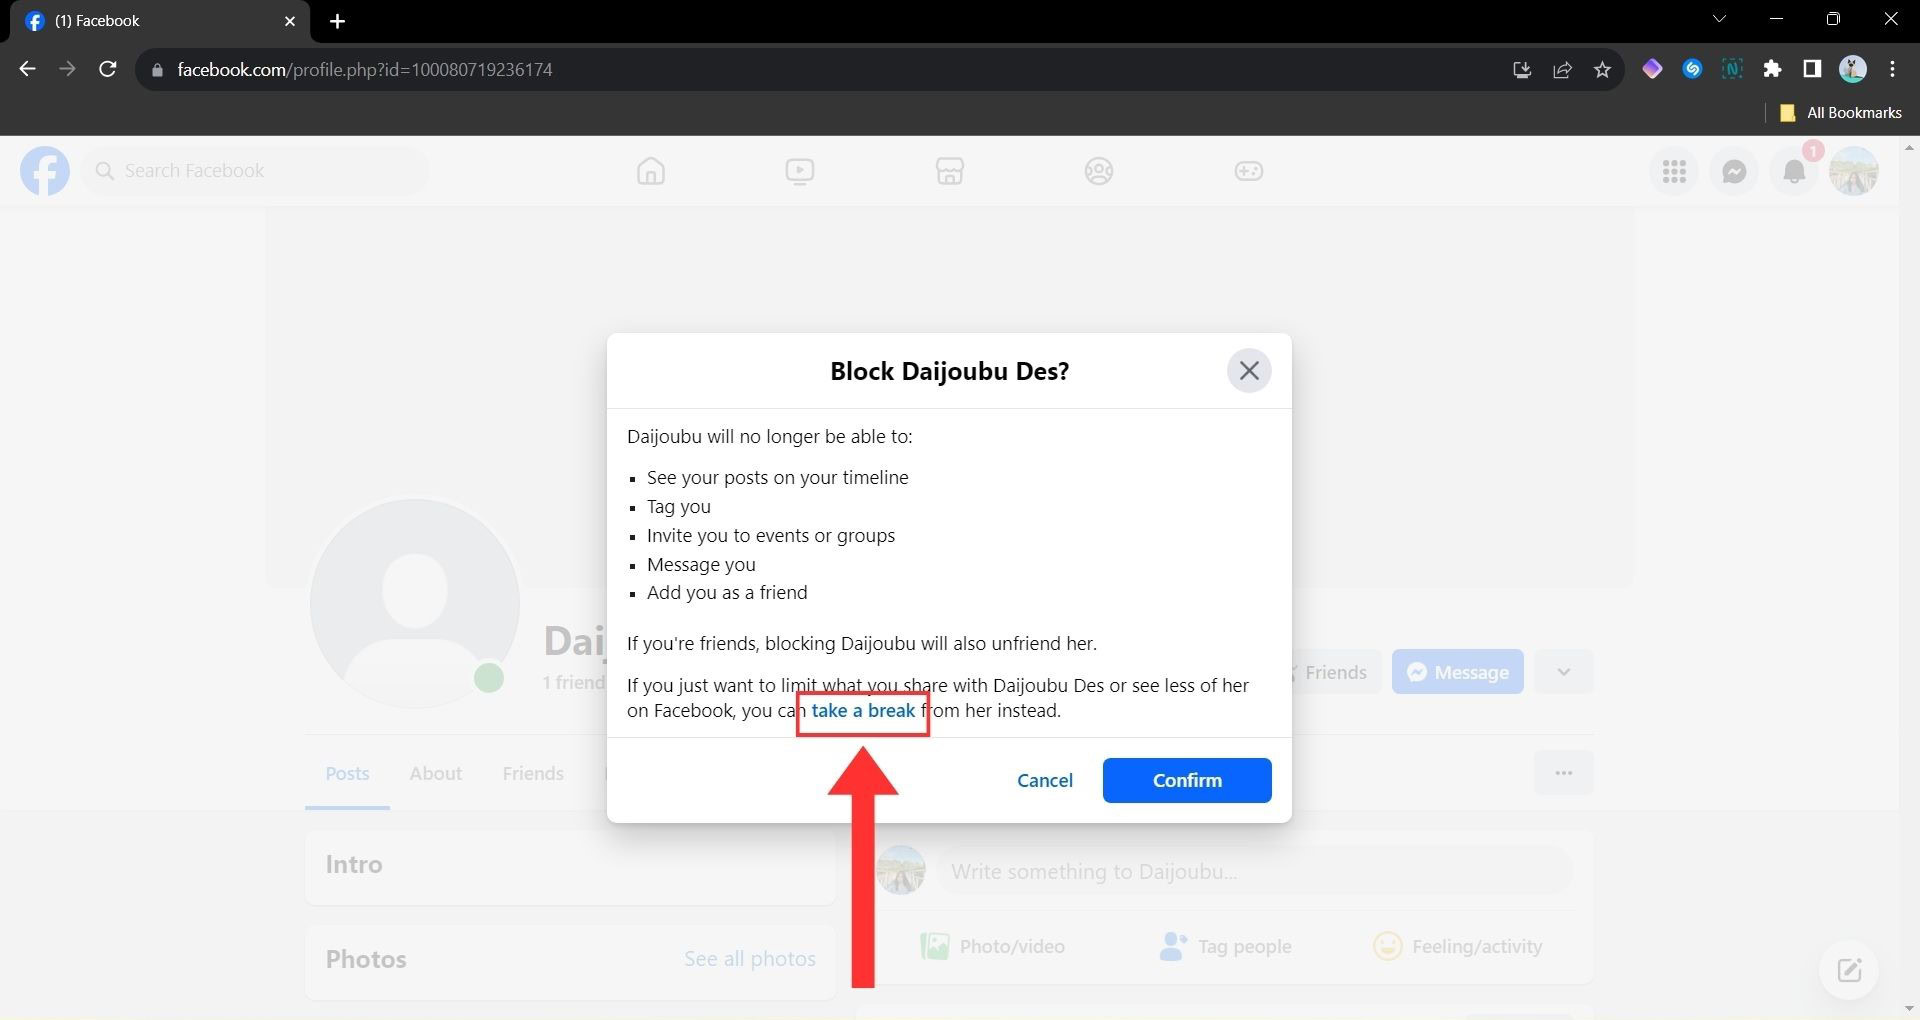Expand the profile chevron dropdown
Viewport: 1920px width, 1020px height.
pyautogui.click(x=1564, y=672)
